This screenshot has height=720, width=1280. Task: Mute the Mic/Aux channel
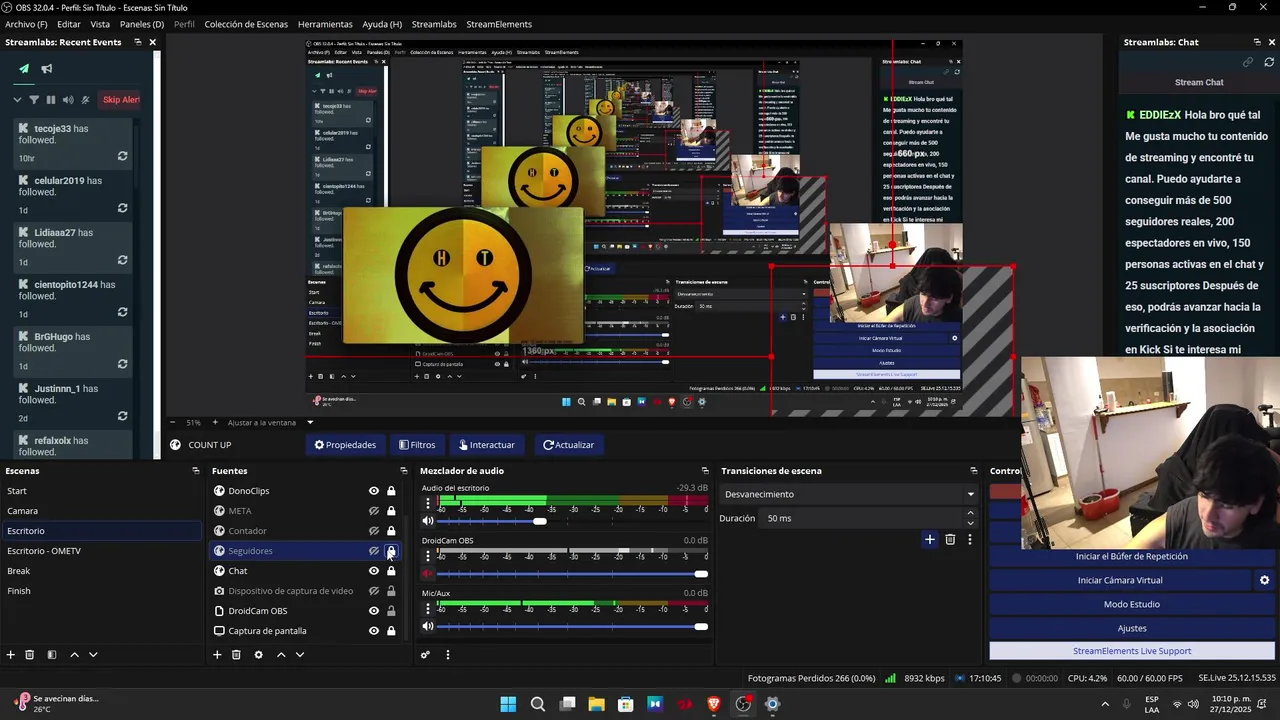tap(428, 627)
